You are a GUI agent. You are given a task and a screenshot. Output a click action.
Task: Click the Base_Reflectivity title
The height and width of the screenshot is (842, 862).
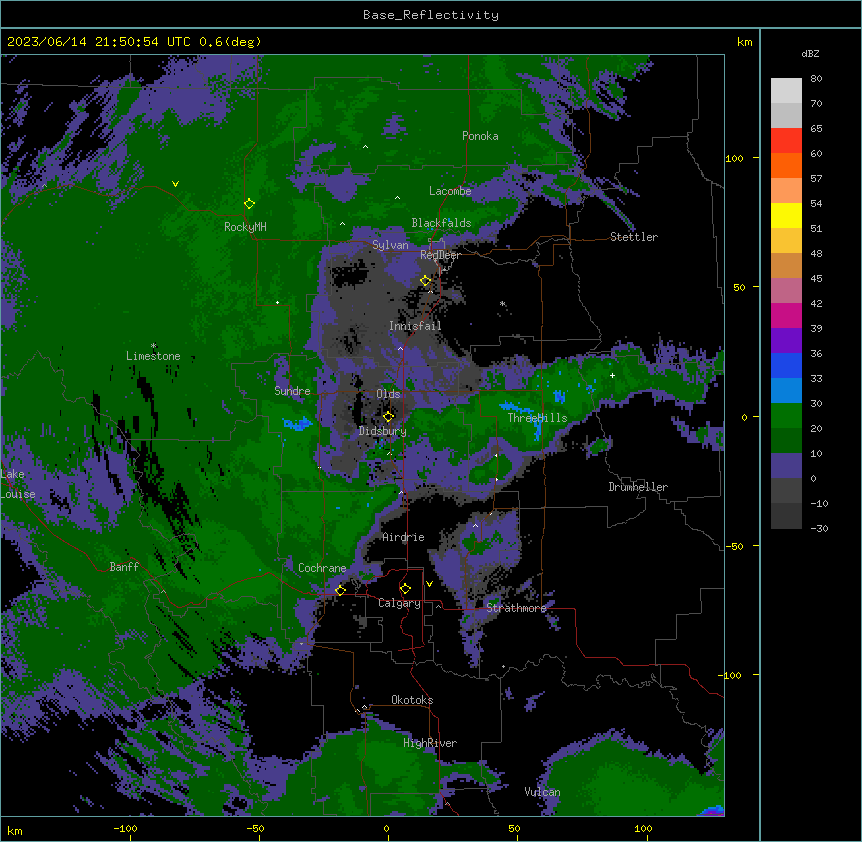click(431, 15)
